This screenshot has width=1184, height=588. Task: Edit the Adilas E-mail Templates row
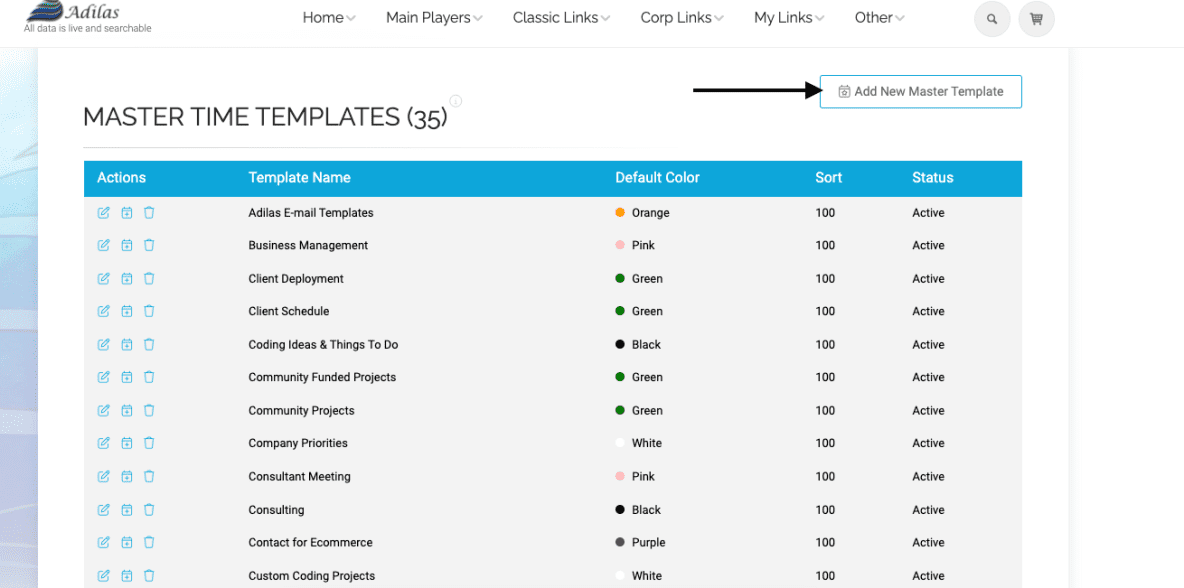(x=103, y=213)
